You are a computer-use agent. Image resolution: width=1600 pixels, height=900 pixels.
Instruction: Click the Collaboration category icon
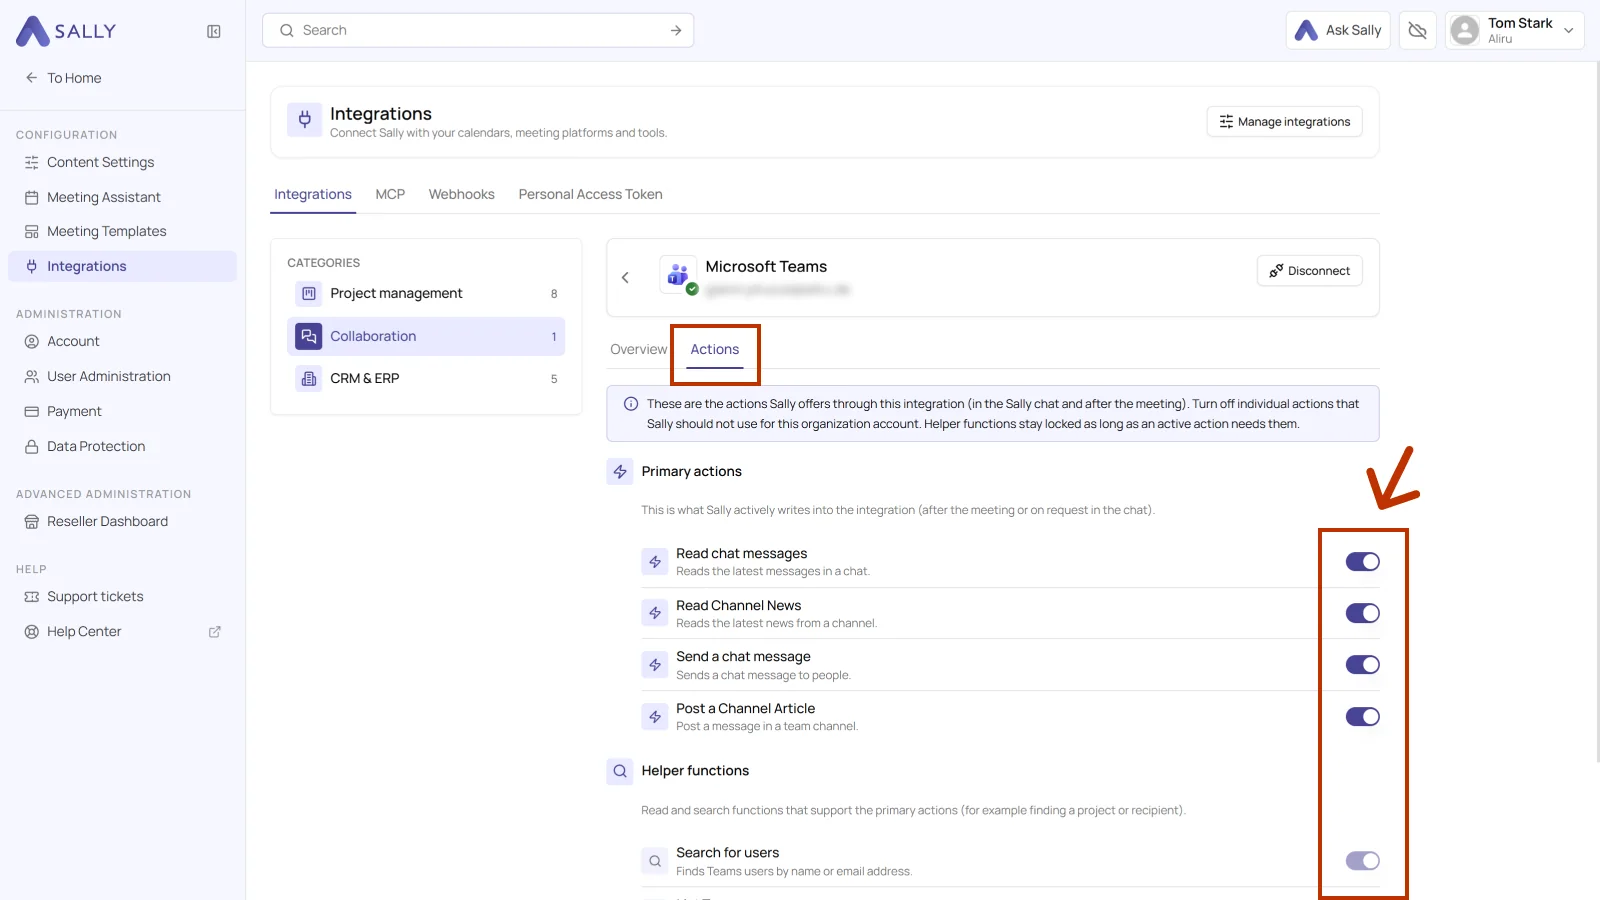[x=309, y=336]
